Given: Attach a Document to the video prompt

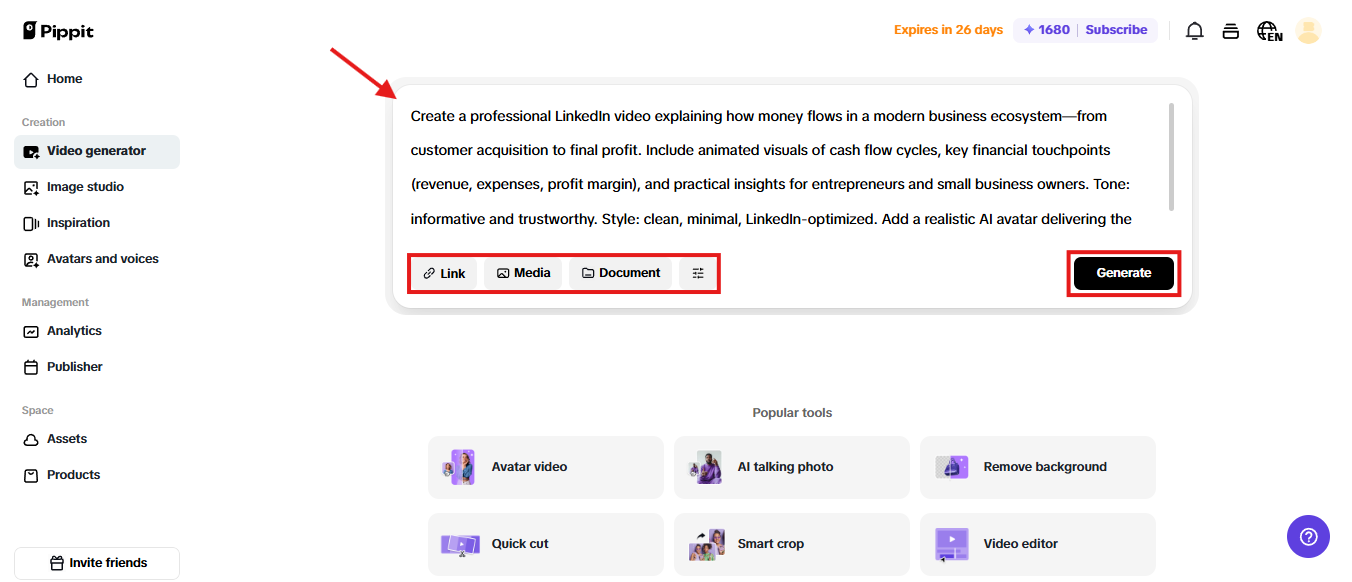Looking at the screenshot, I should pos(619,272).
